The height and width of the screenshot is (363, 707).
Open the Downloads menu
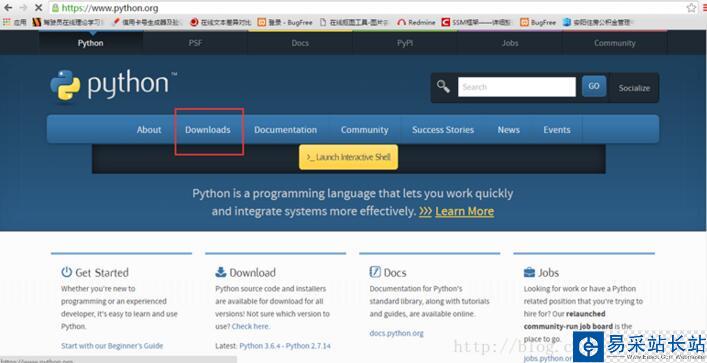207,130
